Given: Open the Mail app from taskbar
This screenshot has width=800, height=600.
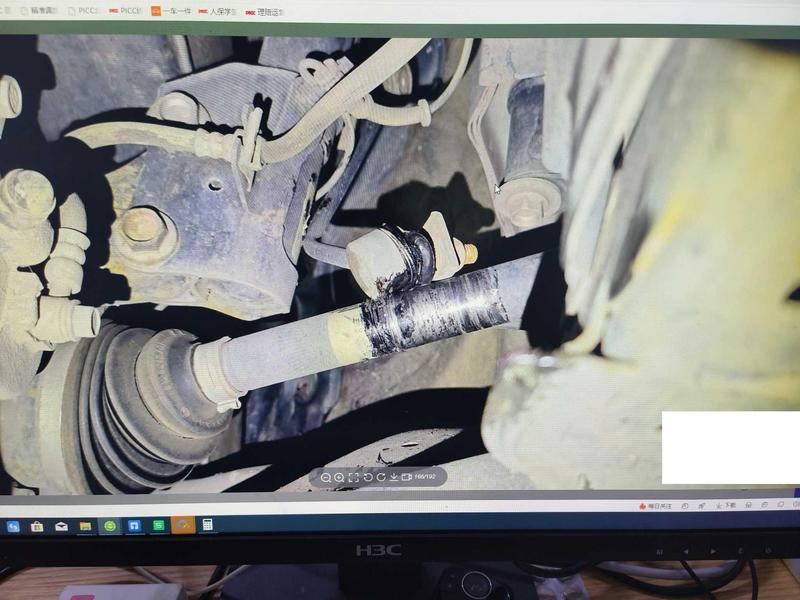Looking at the screenshot, I should (61, 526).
